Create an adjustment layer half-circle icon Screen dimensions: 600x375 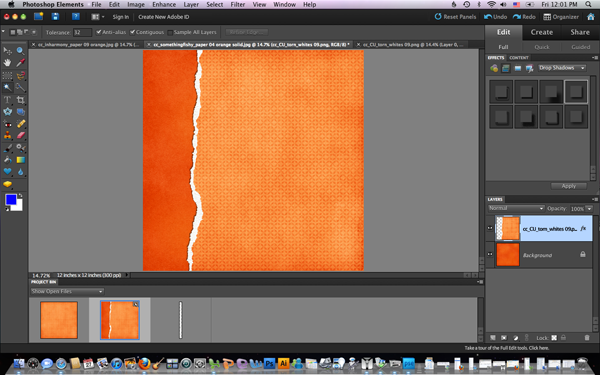tap(515, 338)
